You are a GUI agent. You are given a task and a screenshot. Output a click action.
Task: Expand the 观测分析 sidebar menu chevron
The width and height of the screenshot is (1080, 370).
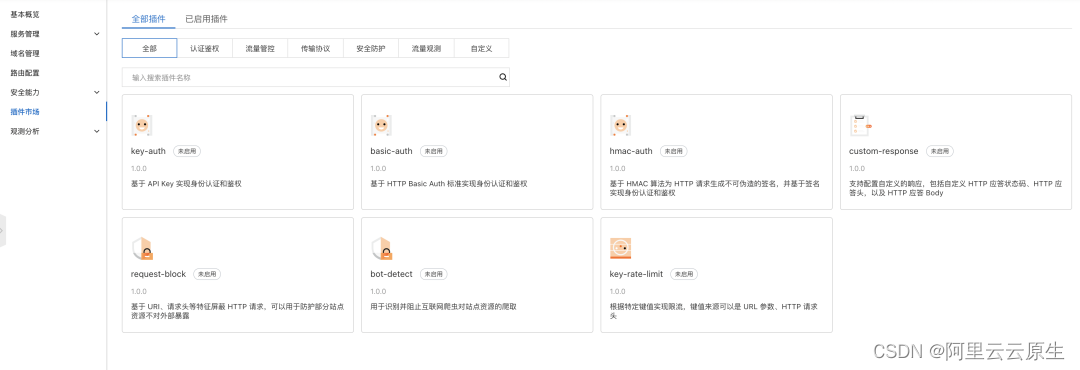point(97,131)
